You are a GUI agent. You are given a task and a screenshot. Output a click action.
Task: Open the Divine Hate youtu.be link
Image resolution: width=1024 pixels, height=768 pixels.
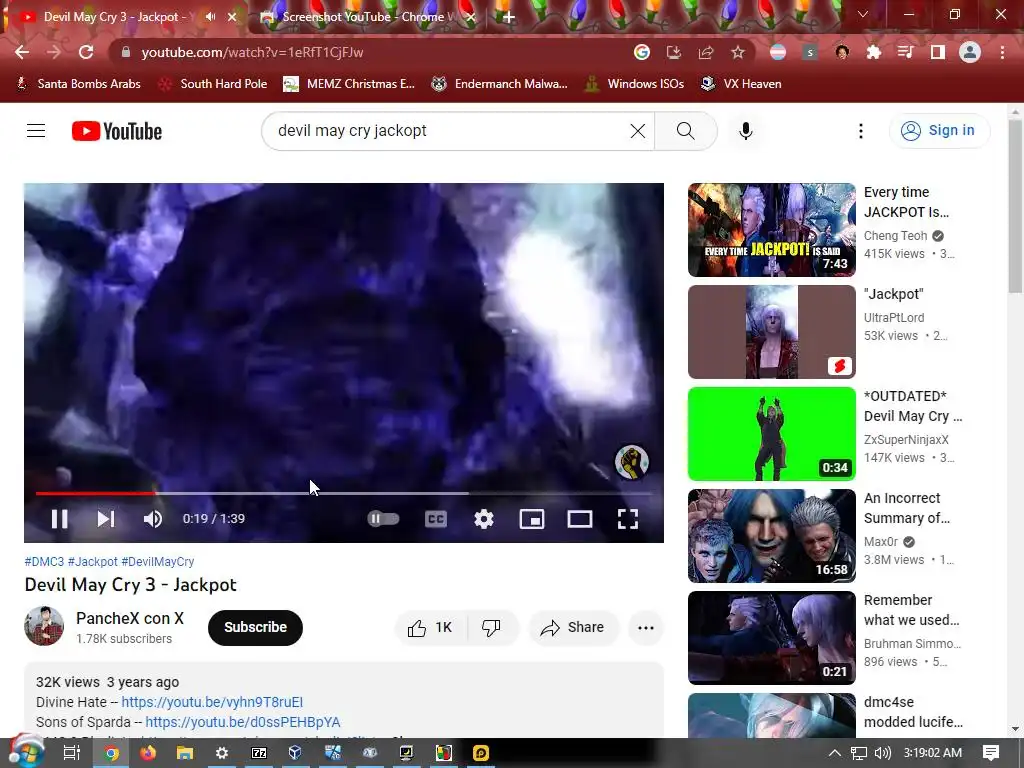click(x=212, y=702)
